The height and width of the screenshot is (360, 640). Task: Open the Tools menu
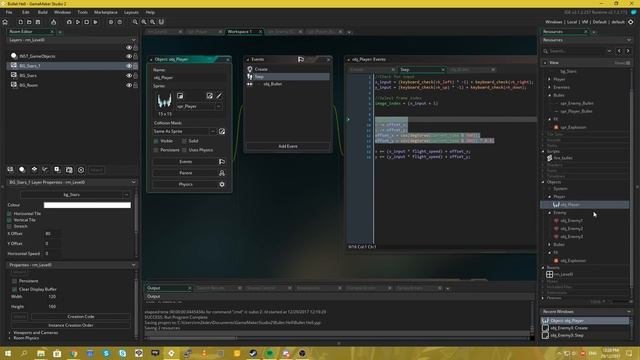[x=82, y=12]
